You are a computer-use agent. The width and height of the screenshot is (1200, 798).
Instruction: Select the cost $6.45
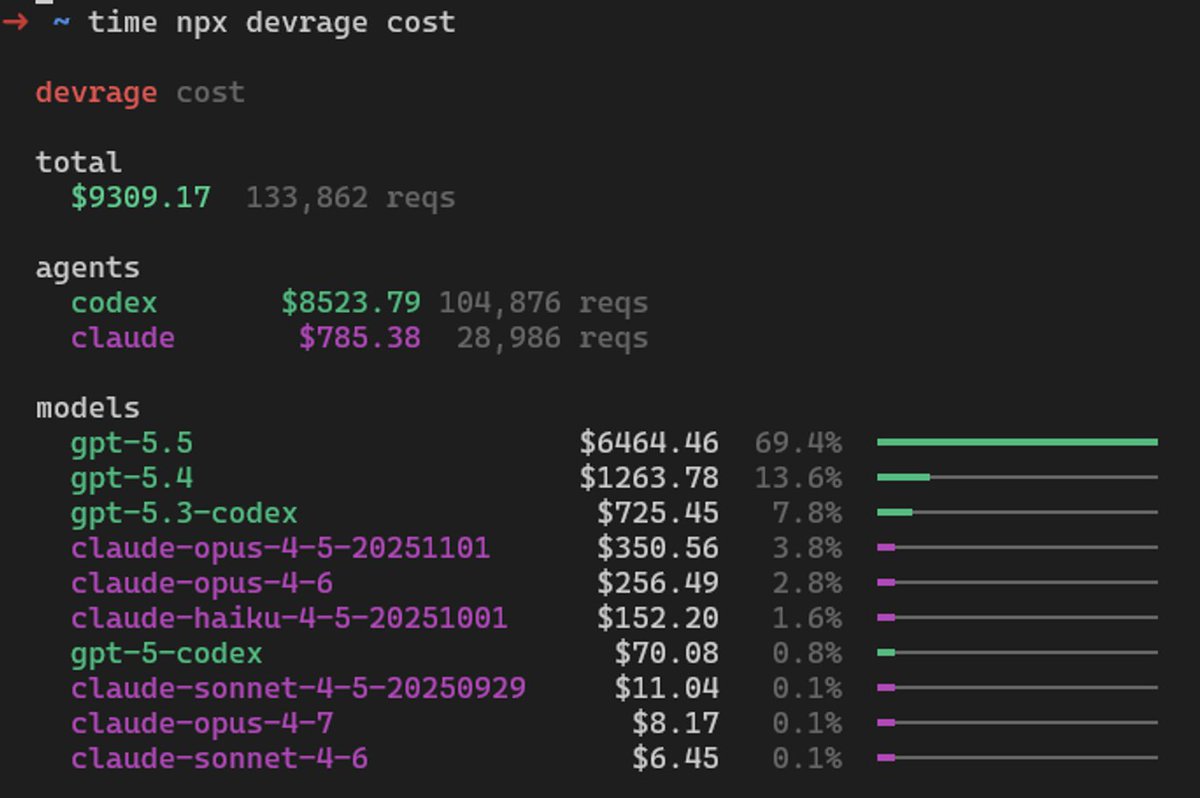click(676, 758)
